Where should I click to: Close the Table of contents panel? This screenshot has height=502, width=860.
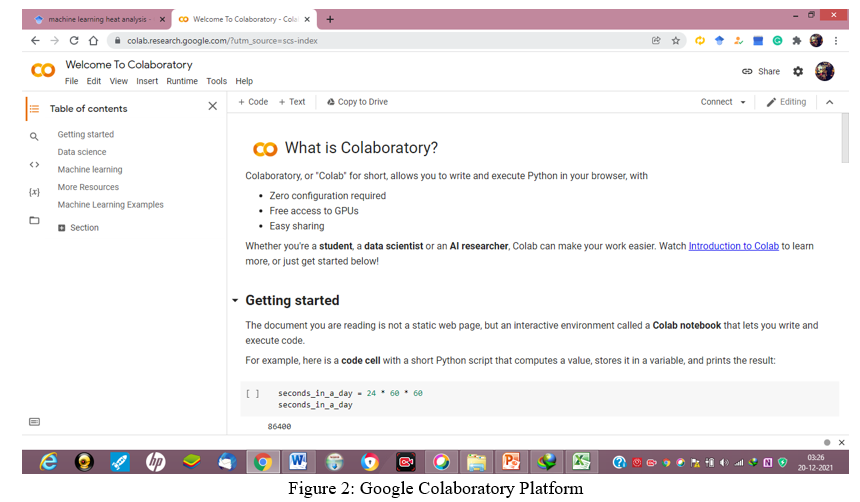coord(213,106)
